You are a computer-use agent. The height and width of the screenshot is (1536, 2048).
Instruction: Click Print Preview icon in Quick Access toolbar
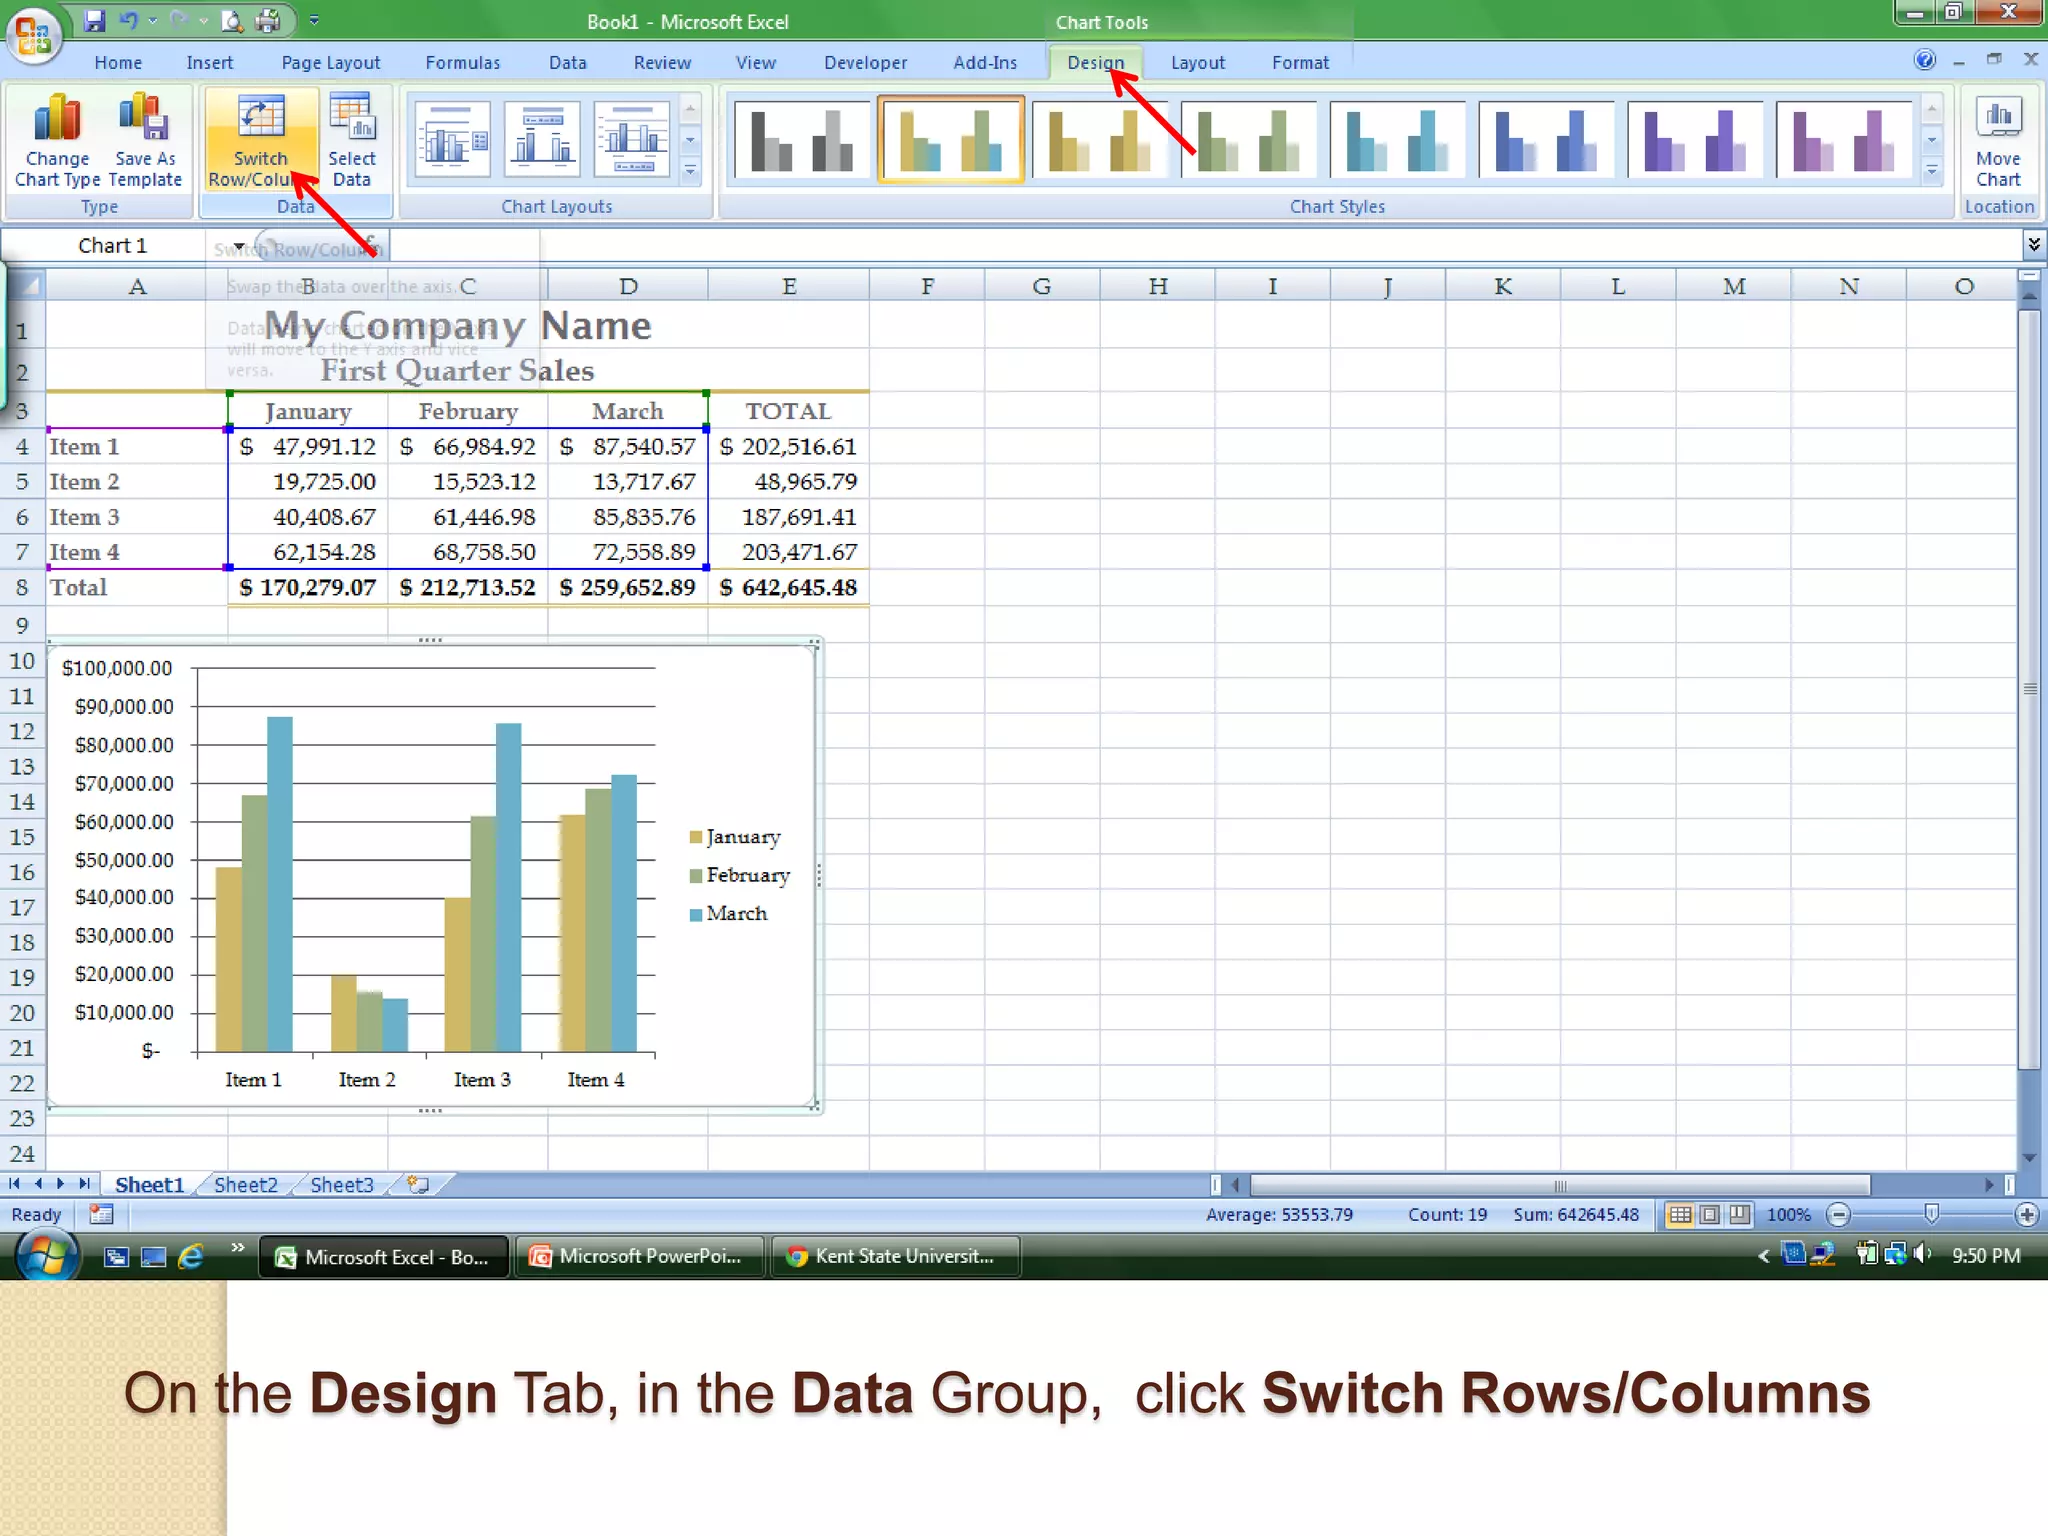(232, 20)
